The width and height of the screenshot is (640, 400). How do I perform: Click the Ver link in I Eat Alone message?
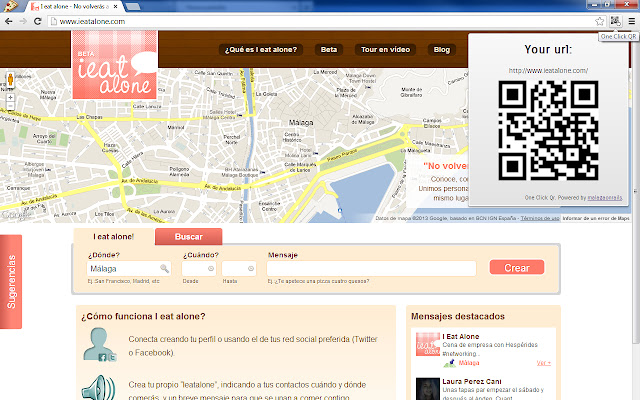[543, 363]
